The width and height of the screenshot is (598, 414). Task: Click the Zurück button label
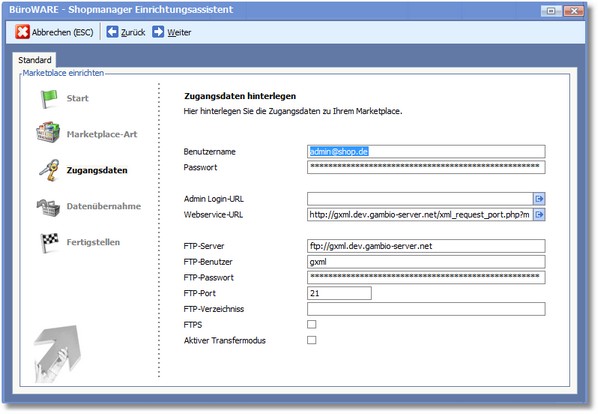tap(133, 32)
